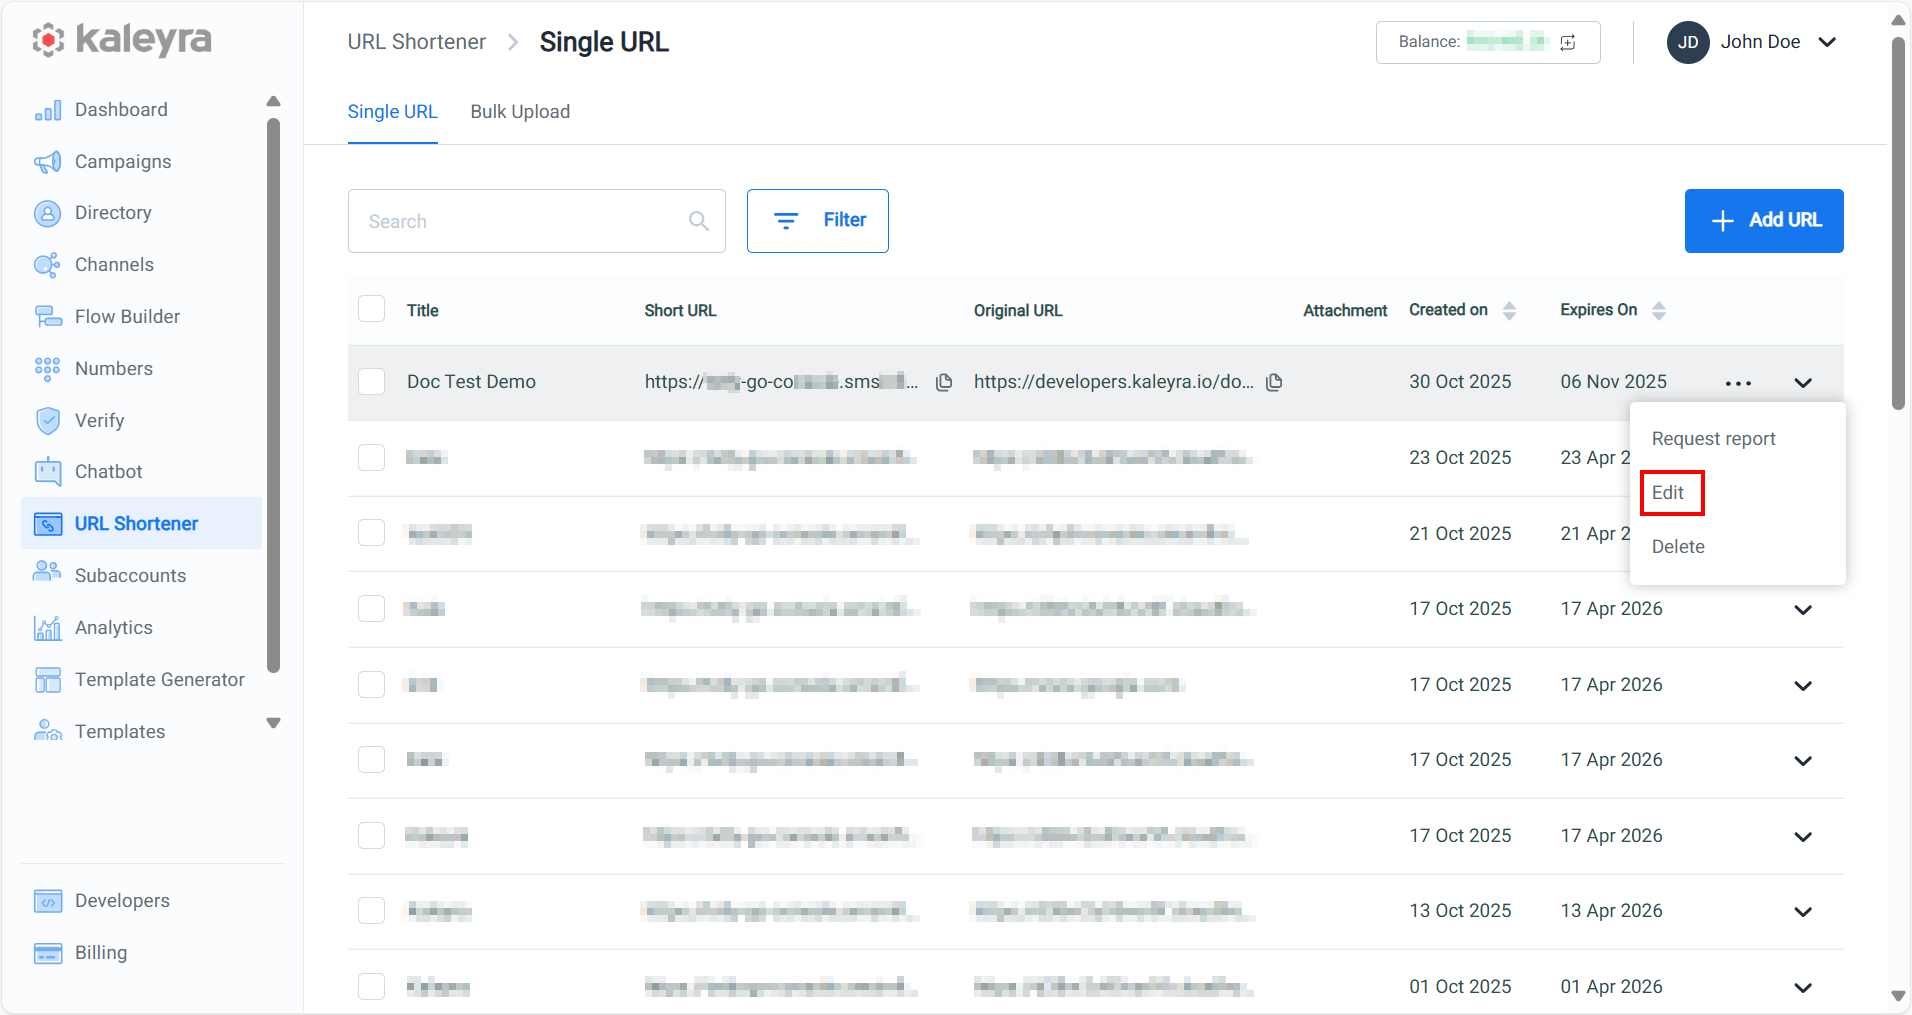1912x1015 pixels.
Task: Click the Balance display box
Action: click(x=1488, y=42)
